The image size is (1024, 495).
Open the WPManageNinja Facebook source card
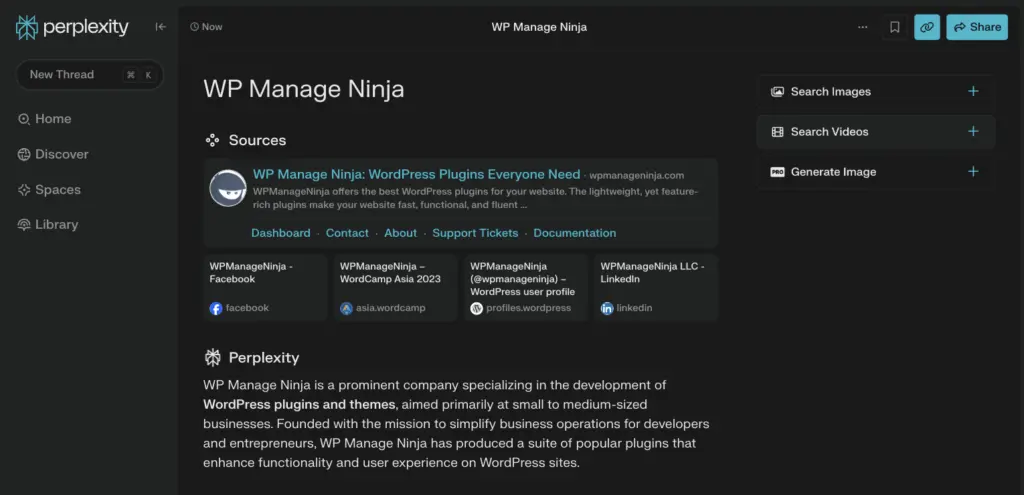(x=265, y=287)
